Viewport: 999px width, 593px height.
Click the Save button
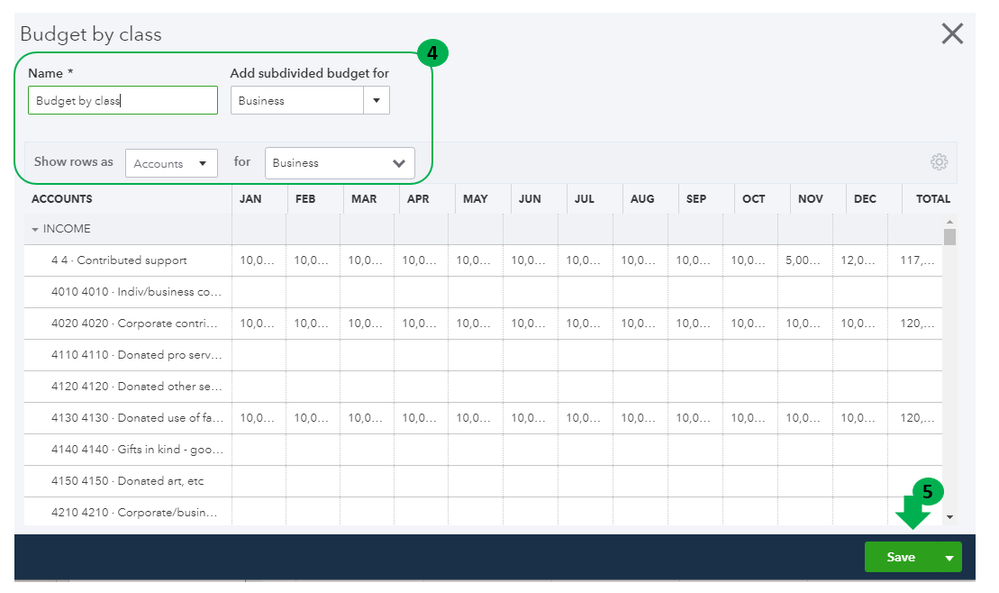pyautogui.click(x=900, y=557)
